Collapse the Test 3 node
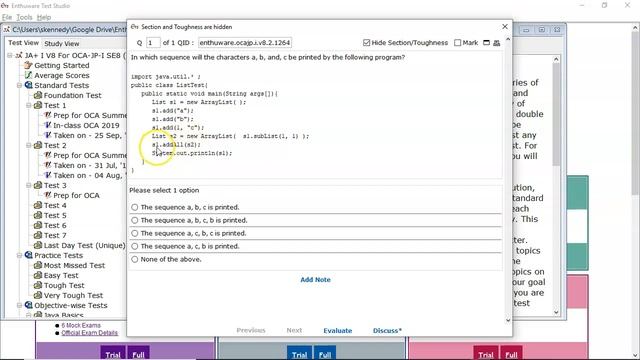This screenshot has width=640, height=360. click(x=29, y=185)
